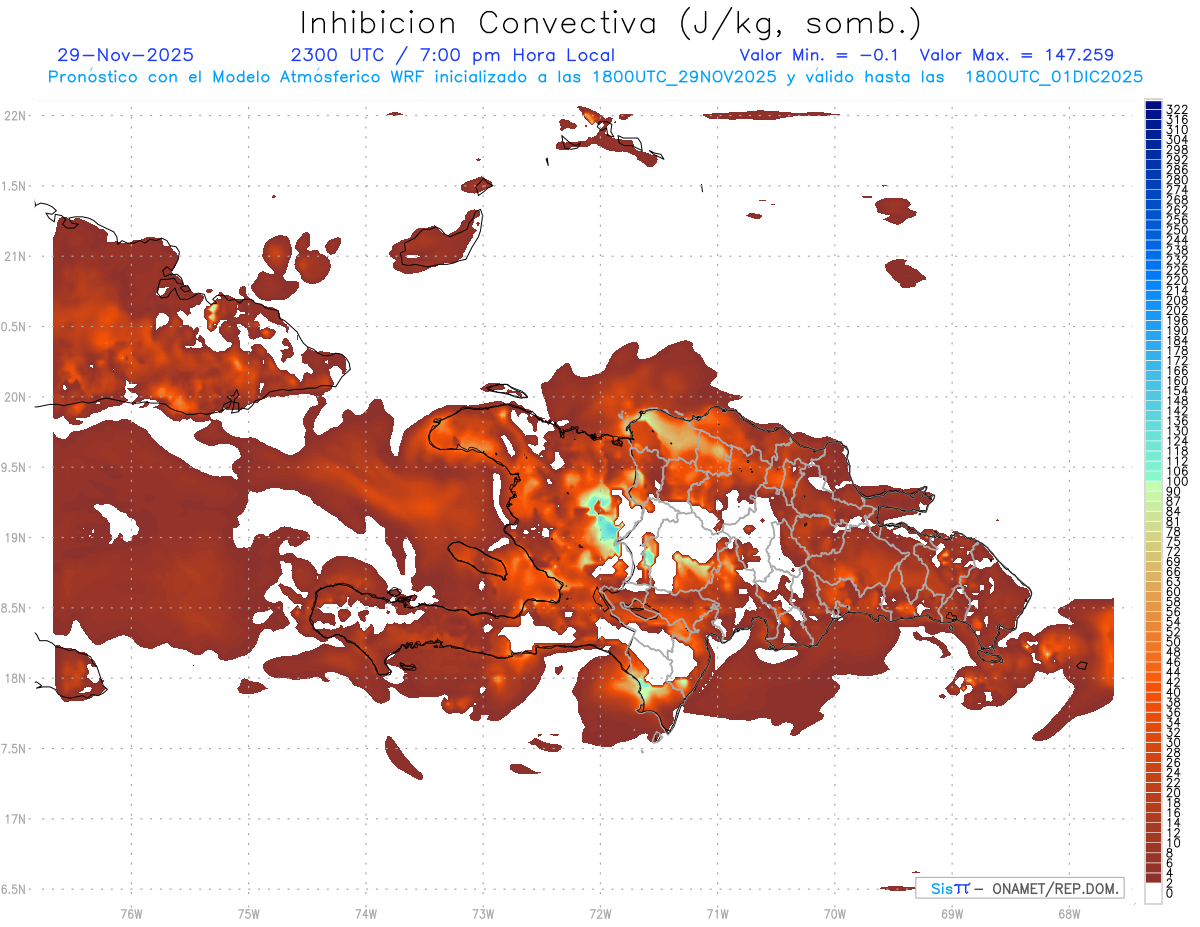This screenshot has height=927, width=1200.
Task: Click the '20N' latitude label
Action: pyautogui.click(x=15, y=397)
